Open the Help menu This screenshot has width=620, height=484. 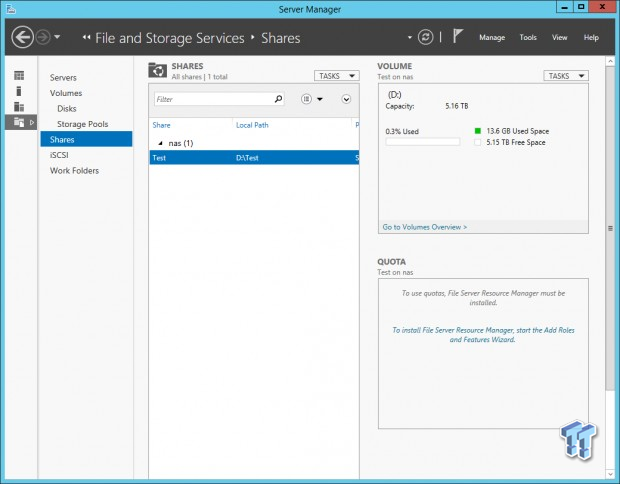[591, 37]
